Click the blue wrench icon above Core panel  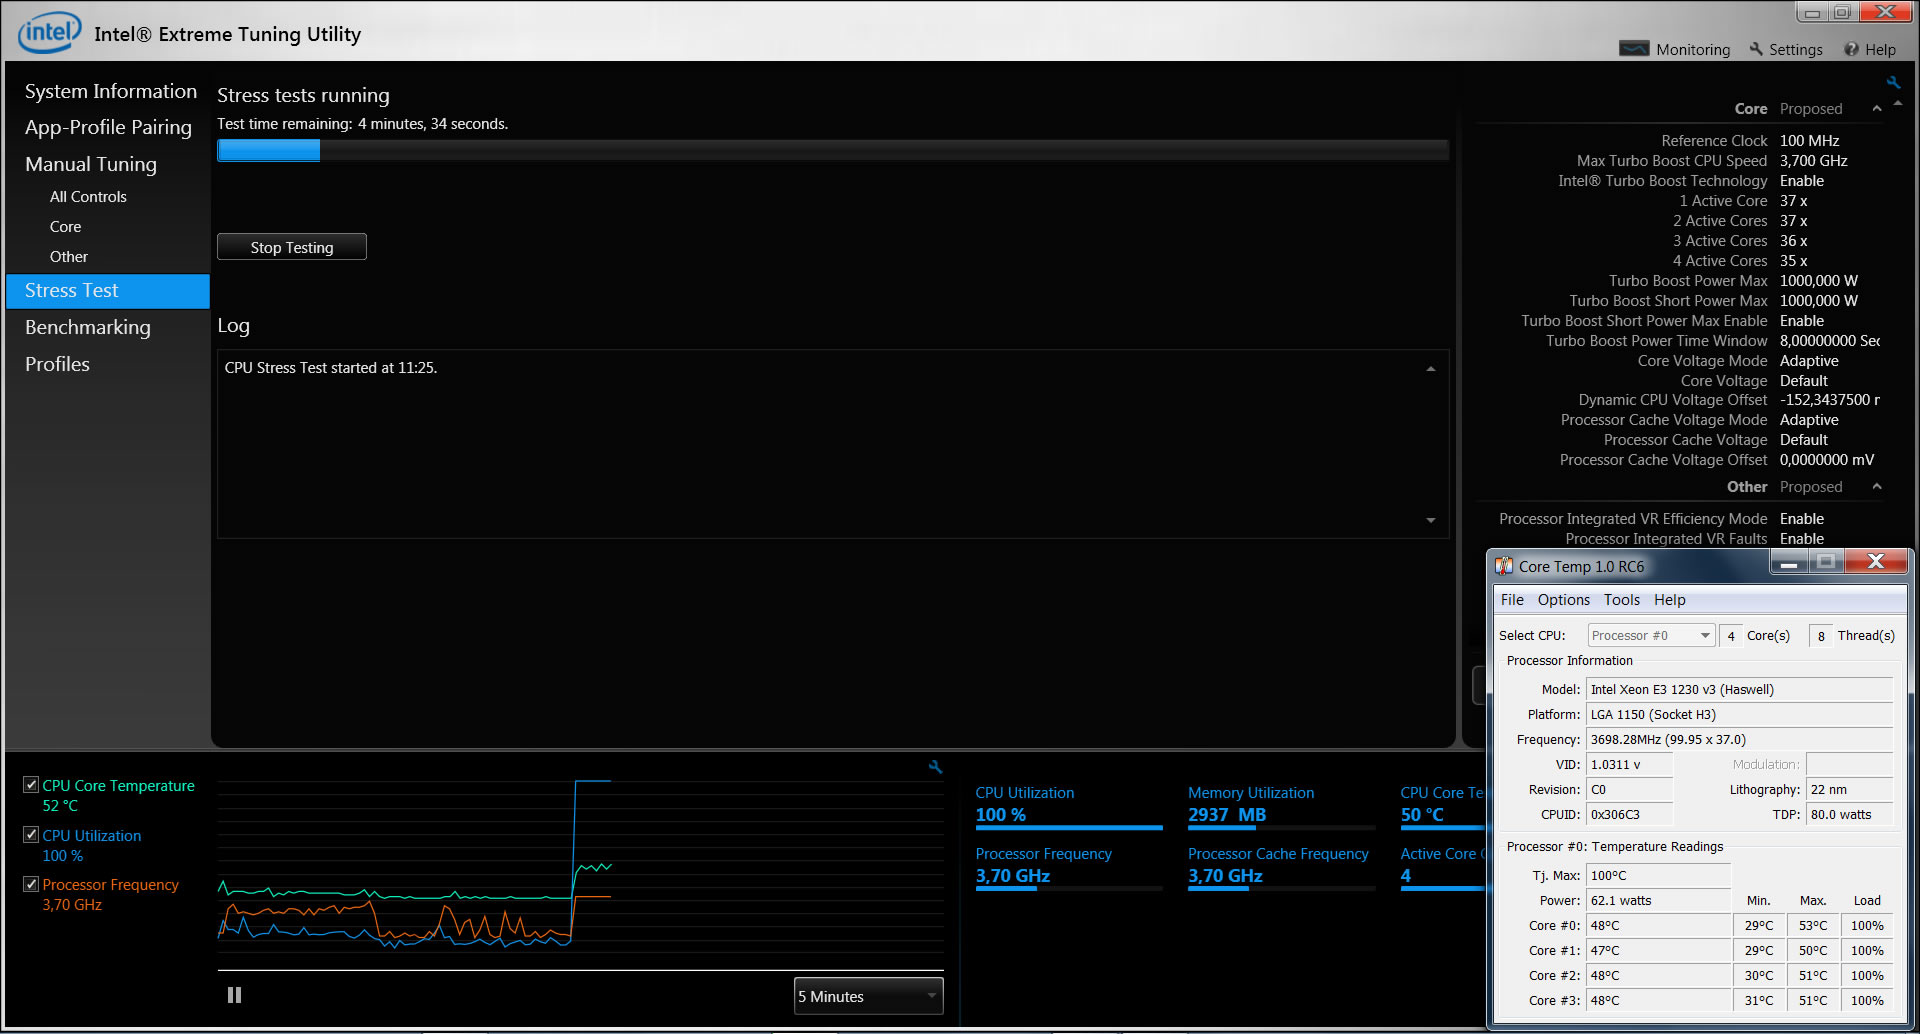(x=1893, y=82)
